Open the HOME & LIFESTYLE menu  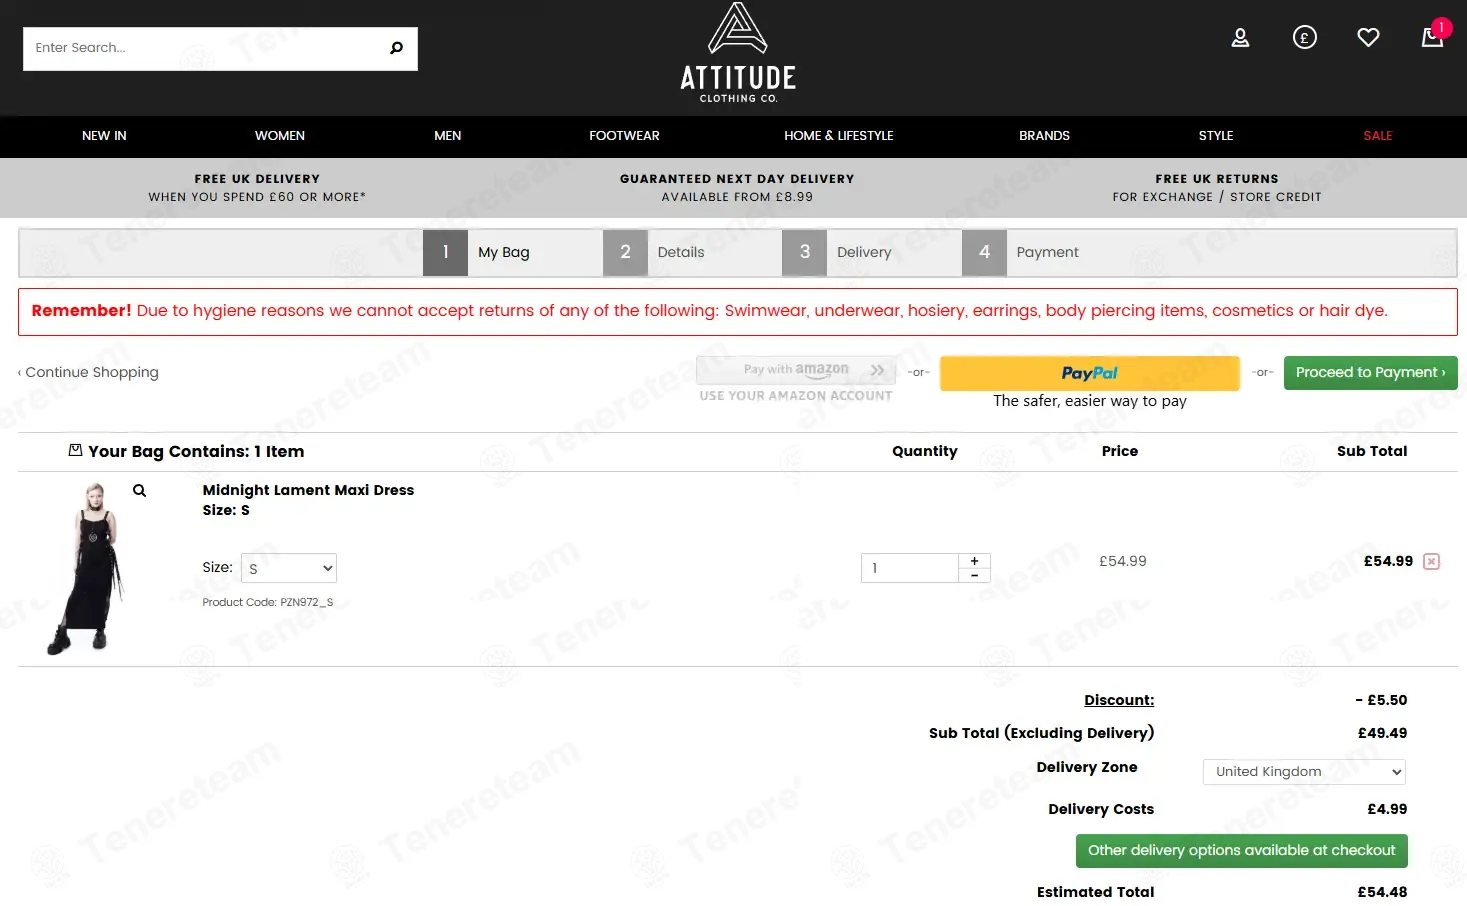pos(839,136)
